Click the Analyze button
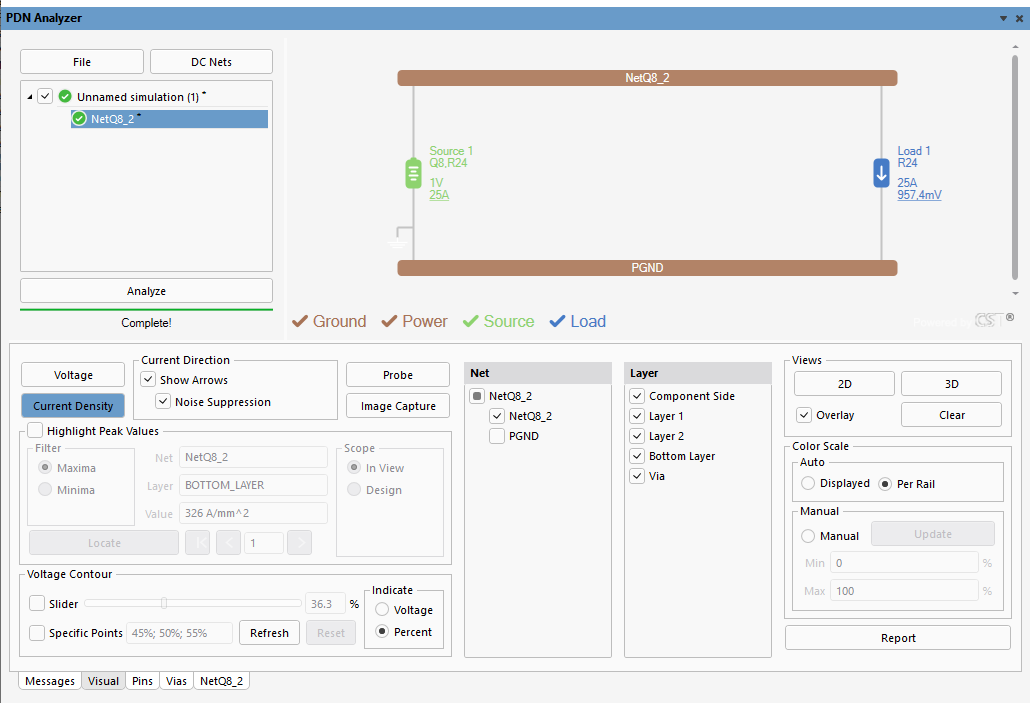 (x=146, y=291)
